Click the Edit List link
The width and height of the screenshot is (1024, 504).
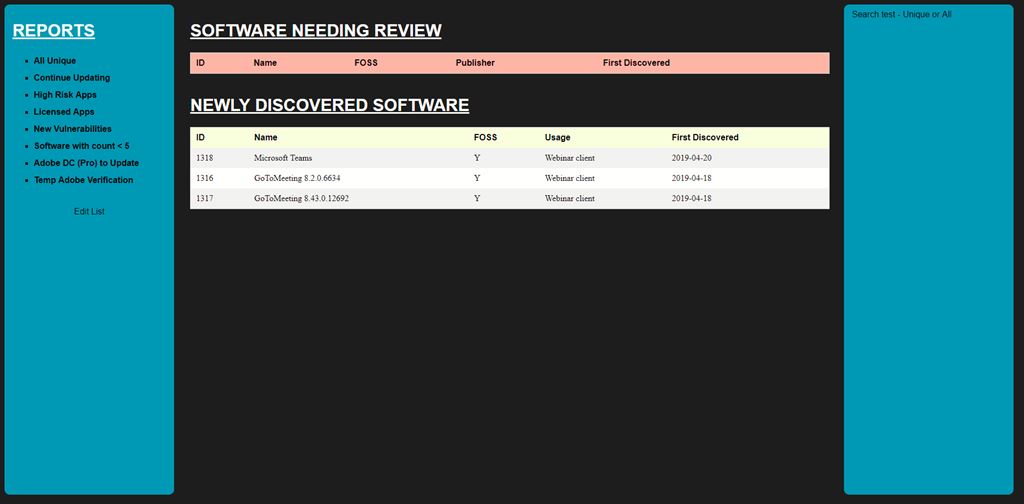[89, 212]
